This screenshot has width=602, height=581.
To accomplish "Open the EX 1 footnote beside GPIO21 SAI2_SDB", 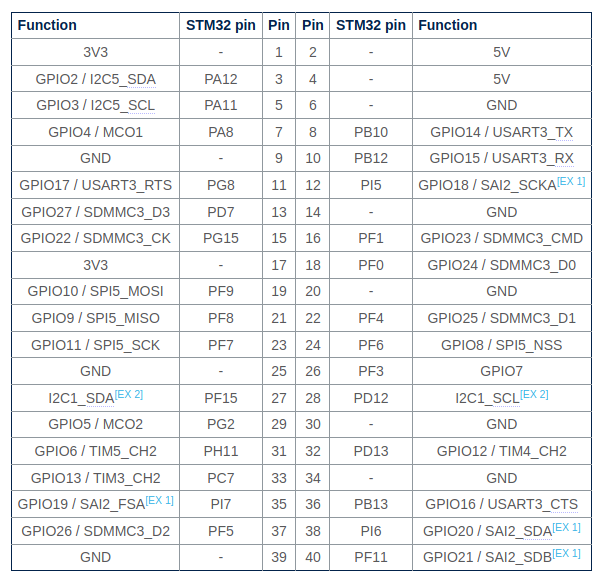I will 566,553.
